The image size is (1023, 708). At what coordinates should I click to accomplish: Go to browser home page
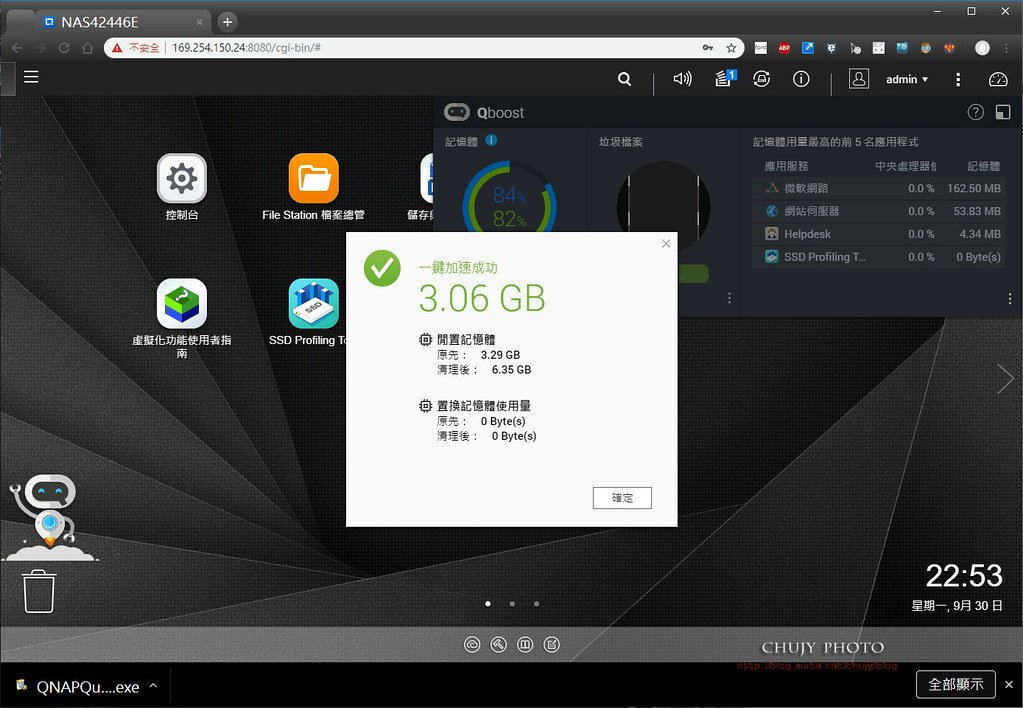pos(87,48)
